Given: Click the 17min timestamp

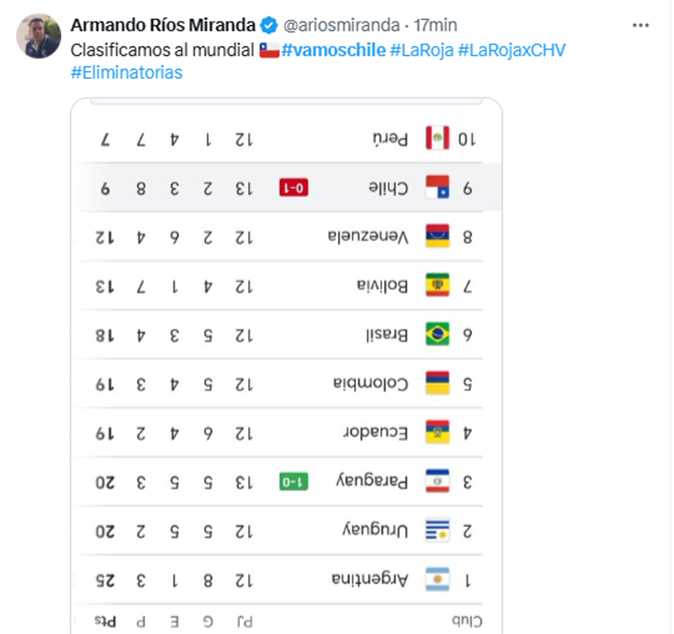Looking at the screenshot, I should pyautogui.click(x=435, y=25).
